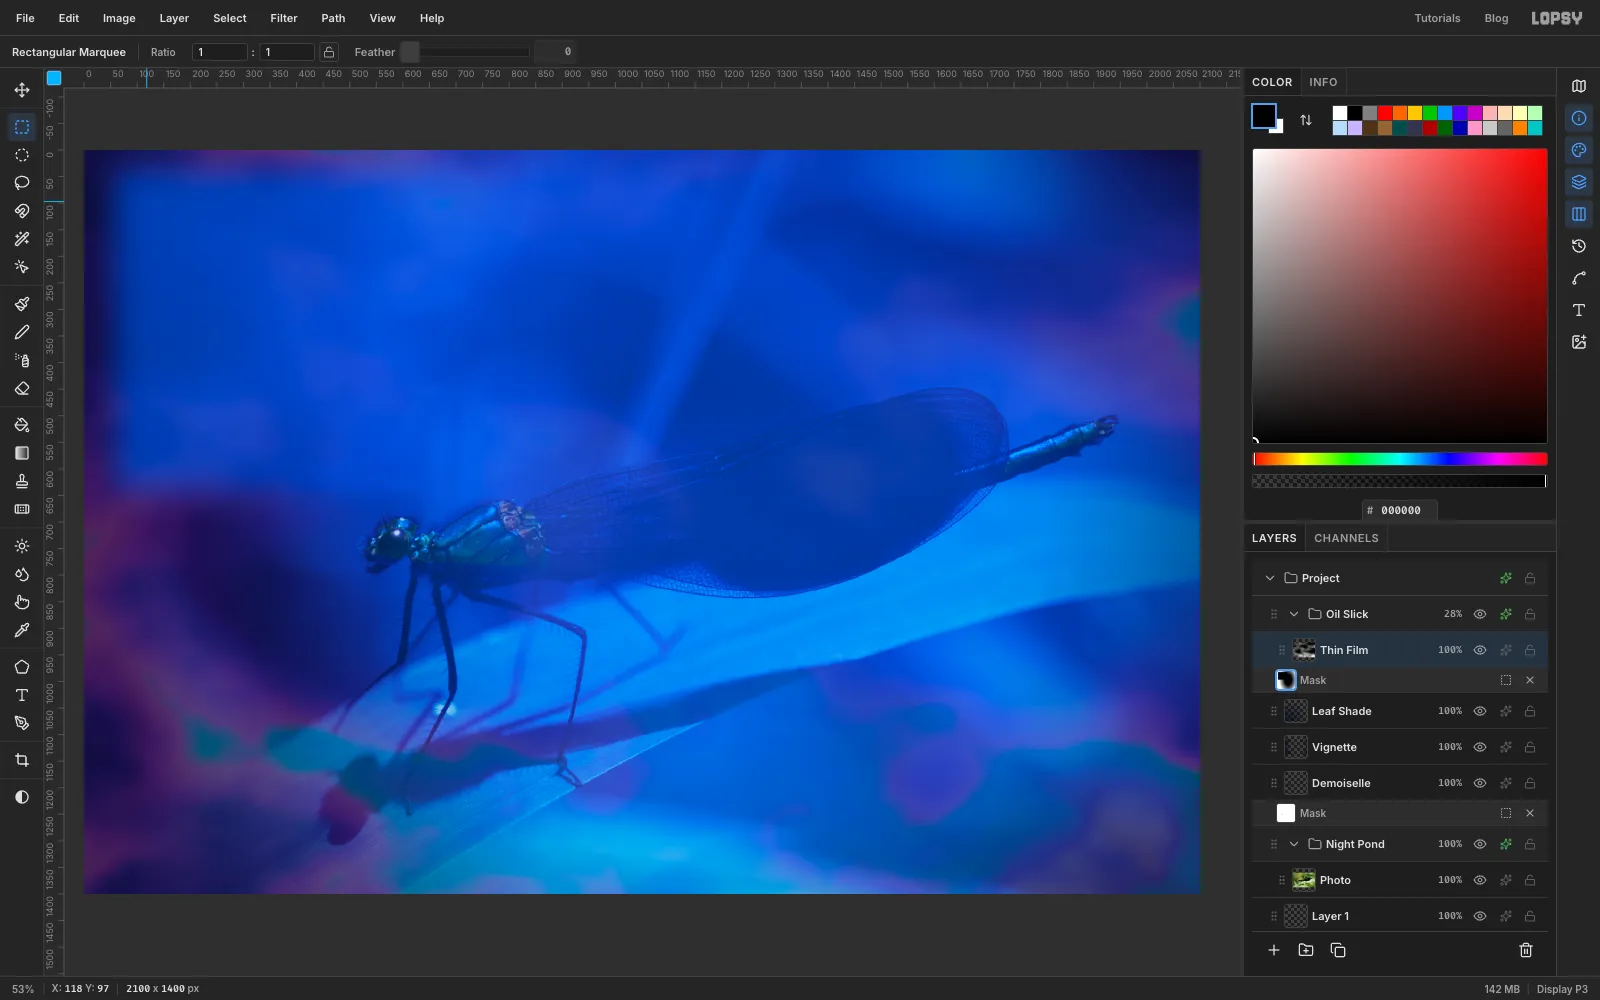Create a new layer group
The height and width of the screenshot is (1000, 1600).
(x=1306, y=950)
